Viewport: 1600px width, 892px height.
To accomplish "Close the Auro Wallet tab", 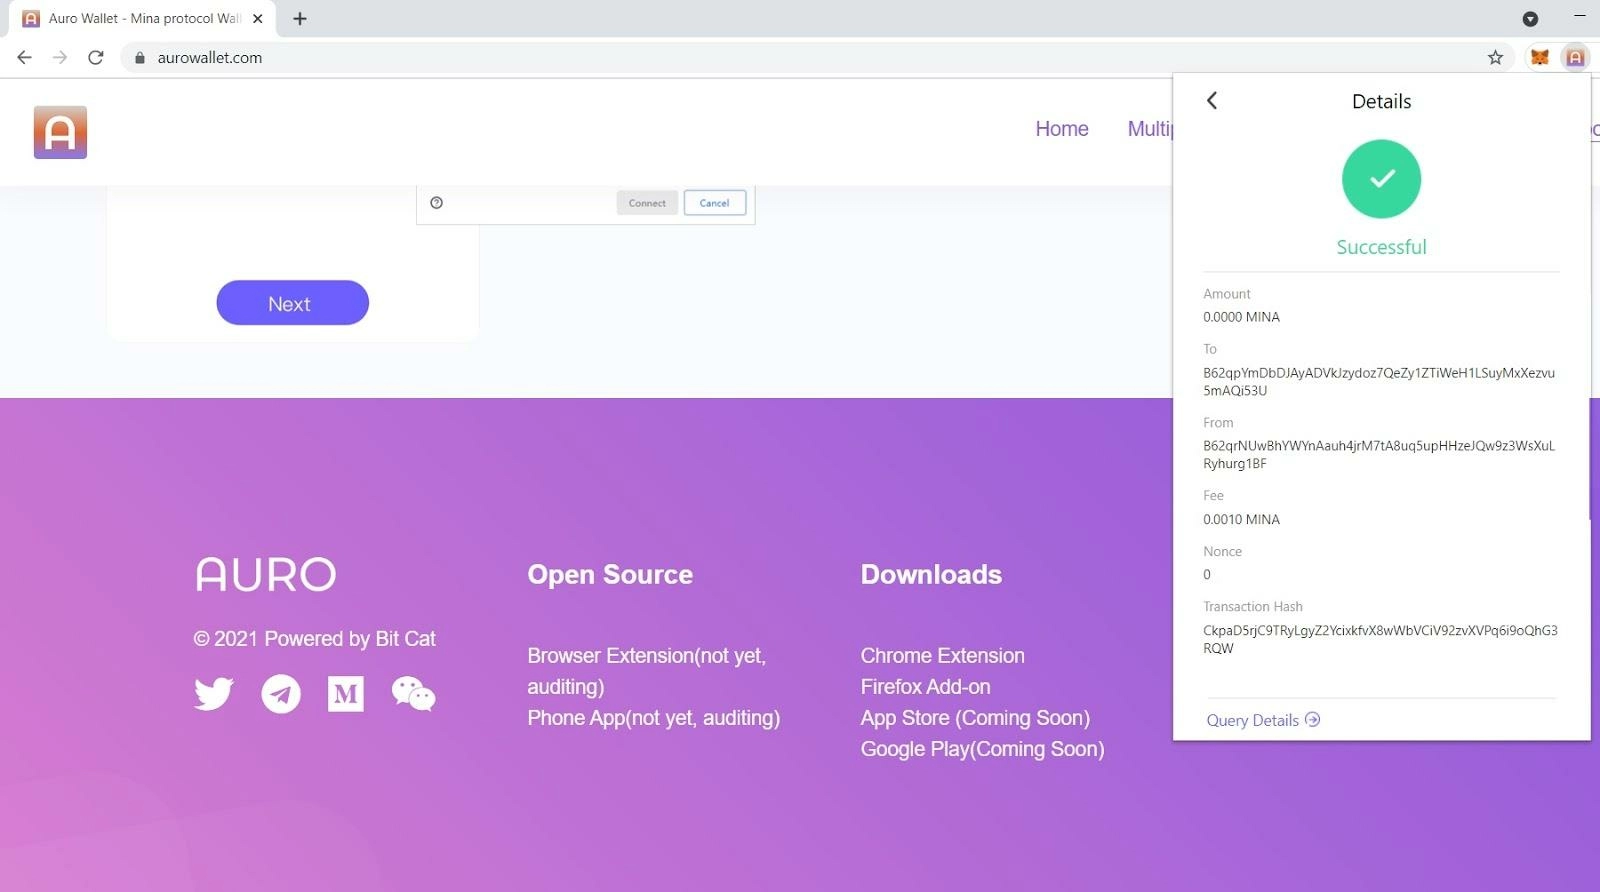I will point(258,18).
